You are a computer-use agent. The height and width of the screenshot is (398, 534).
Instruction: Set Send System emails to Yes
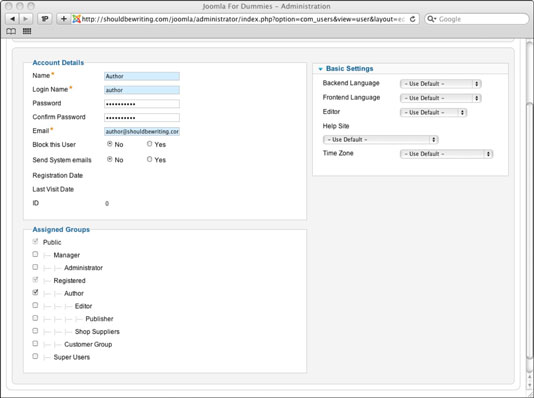[150, 159]
